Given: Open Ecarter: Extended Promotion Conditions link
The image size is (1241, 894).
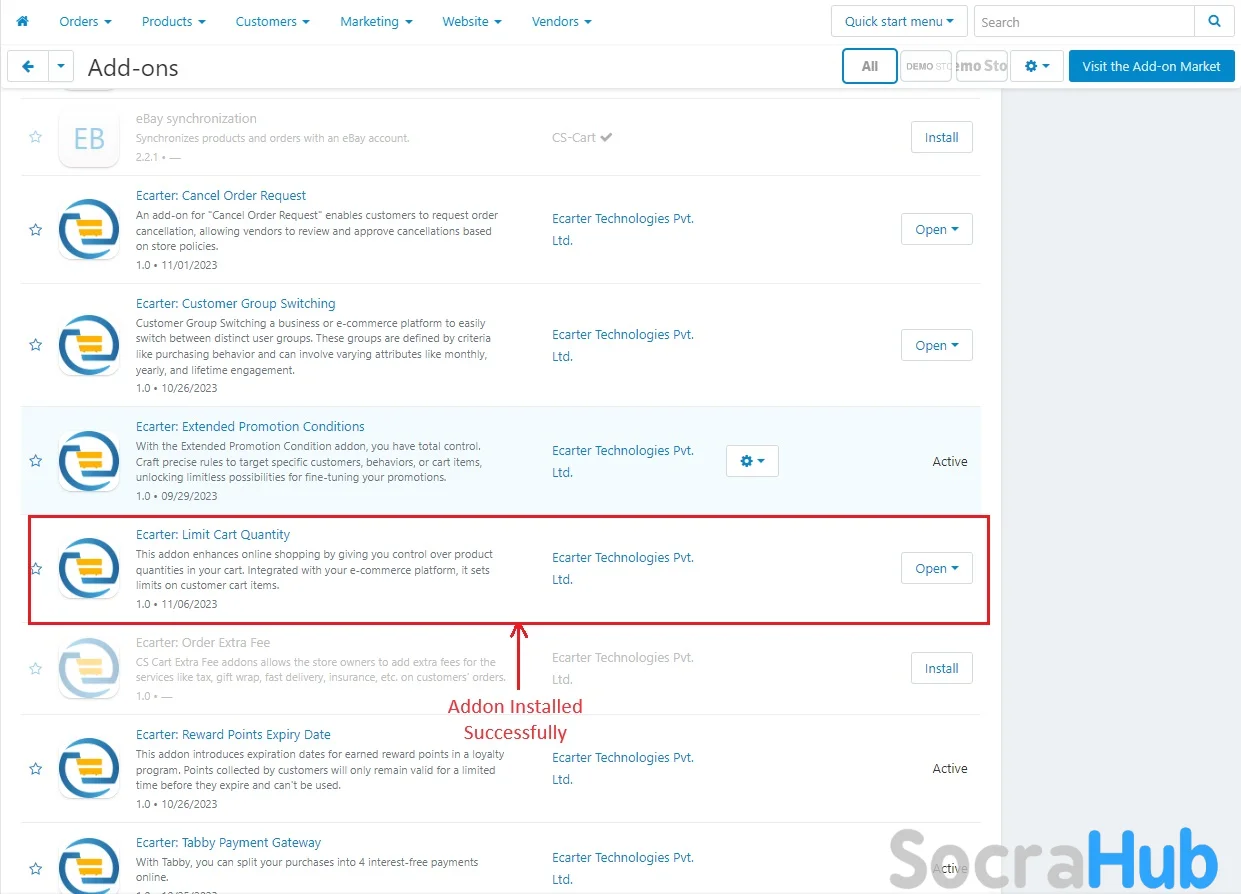Looking at the screenshot, I should coord(250,426).
